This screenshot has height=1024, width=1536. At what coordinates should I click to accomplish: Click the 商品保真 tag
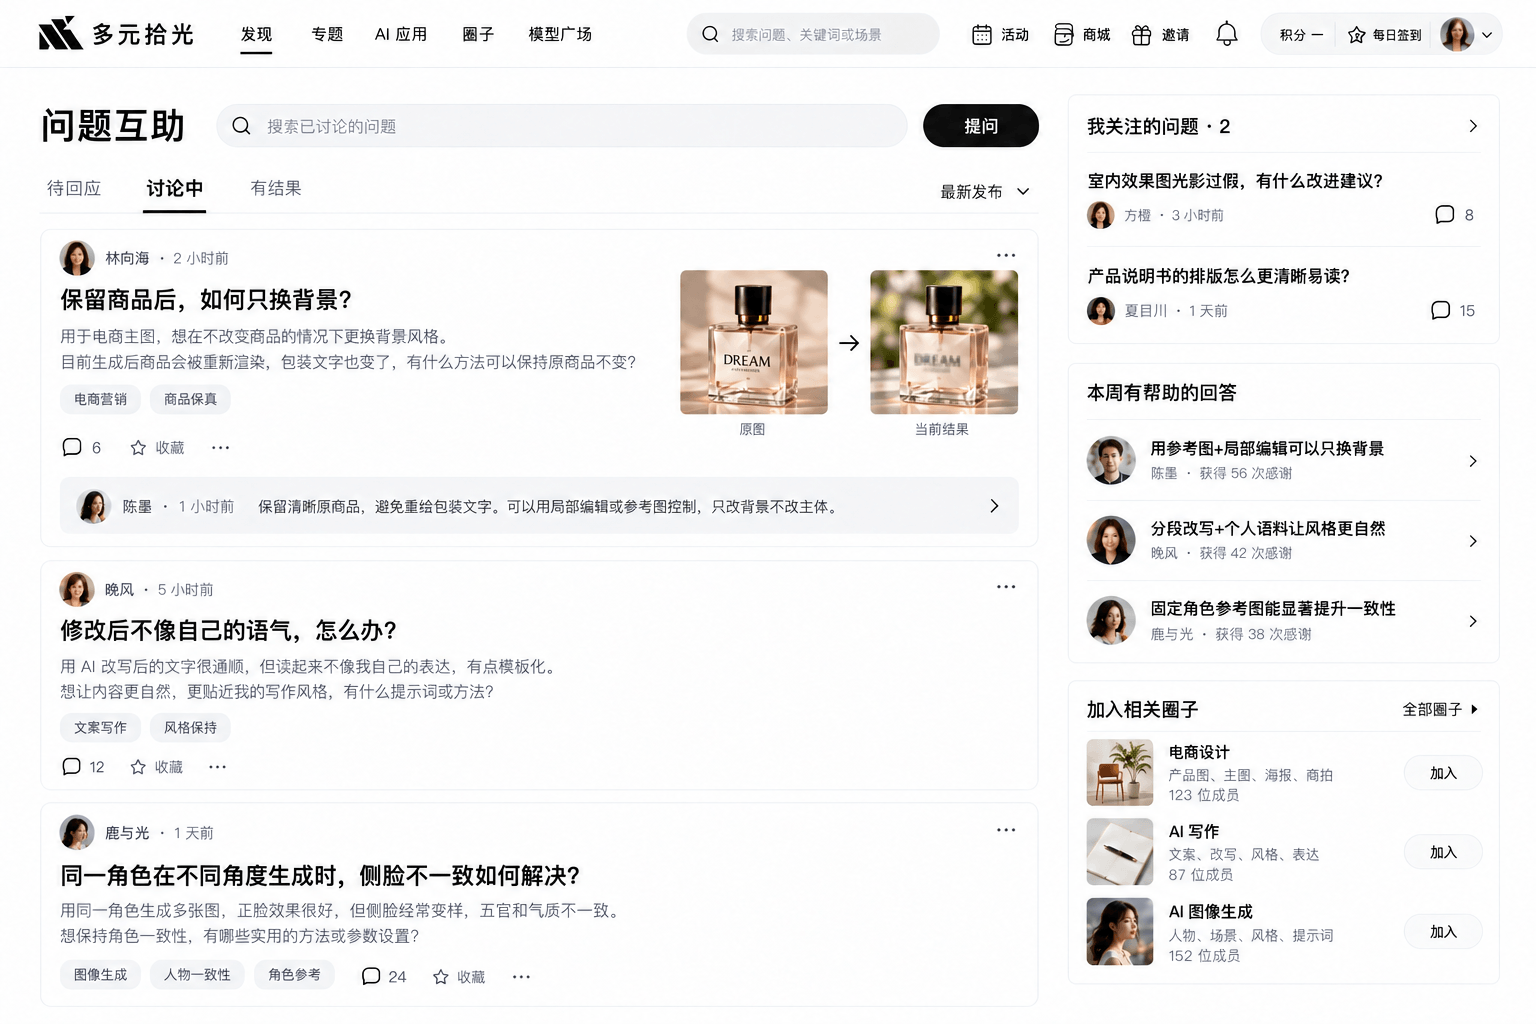pos(190,399)
